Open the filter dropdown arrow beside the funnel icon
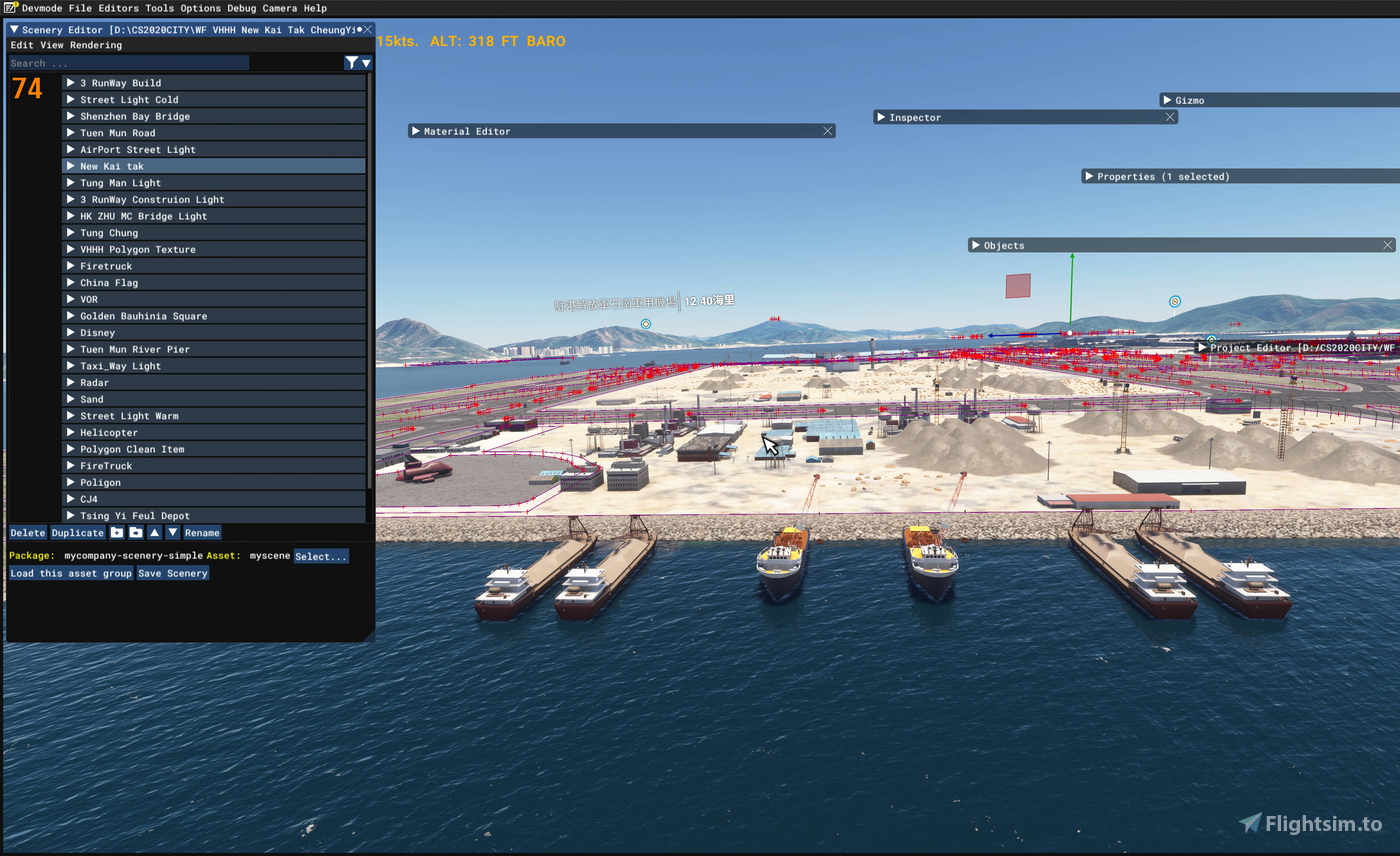 click(366, 62)
